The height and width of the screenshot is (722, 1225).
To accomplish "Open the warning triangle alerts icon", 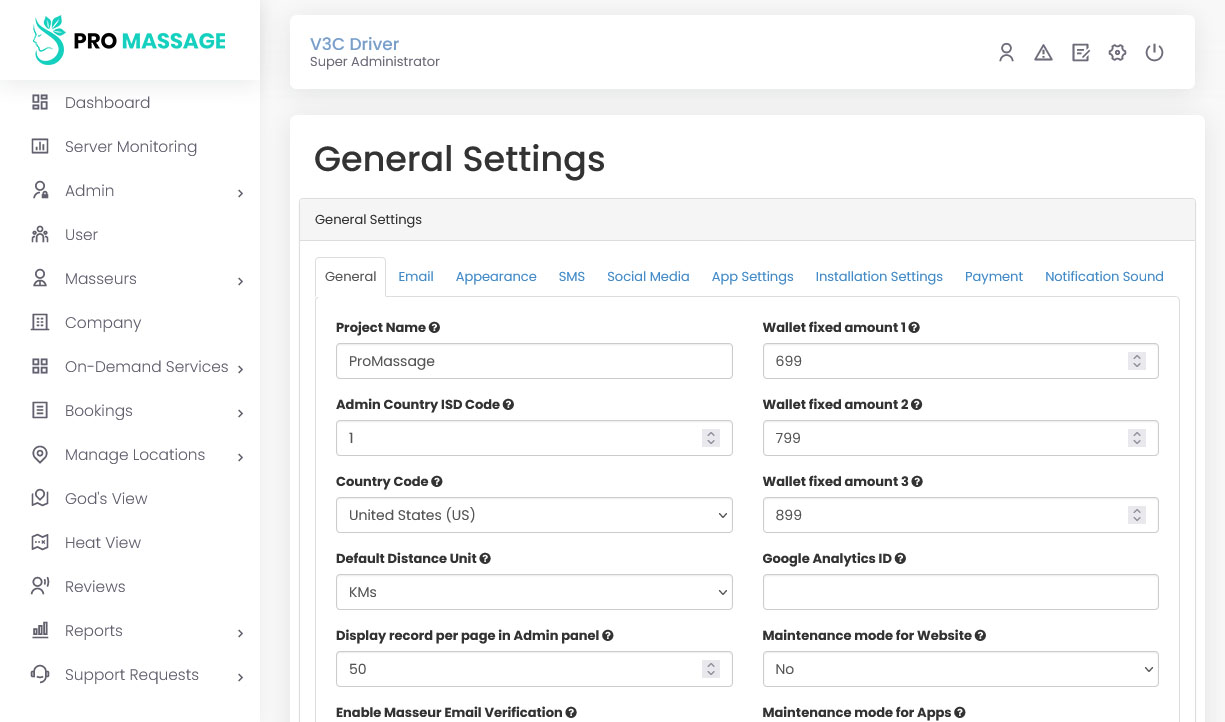I will 1043,53.
